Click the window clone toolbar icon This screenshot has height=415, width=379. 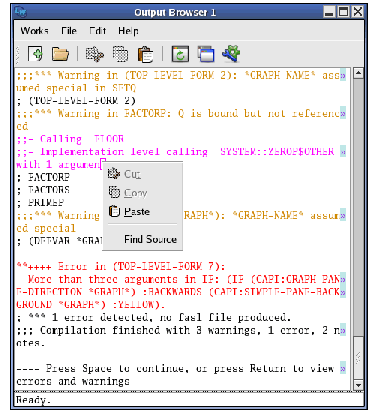tap(206, 54)
